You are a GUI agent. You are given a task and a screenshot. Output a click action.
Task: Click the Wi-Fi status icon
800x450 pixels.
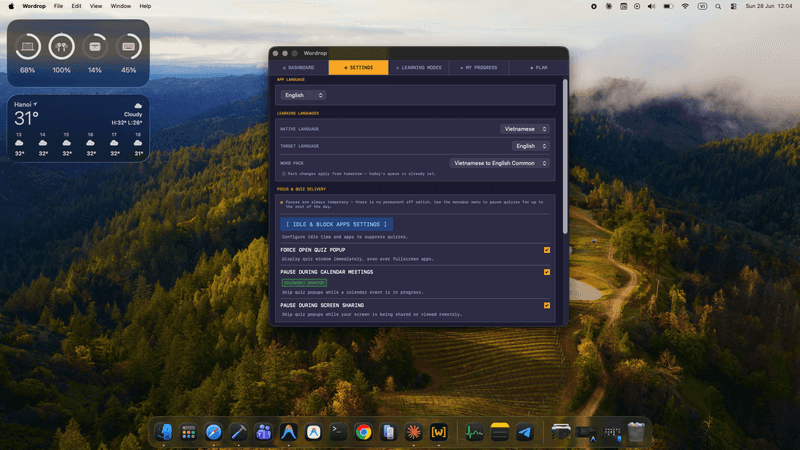click(x=685, y=6)
